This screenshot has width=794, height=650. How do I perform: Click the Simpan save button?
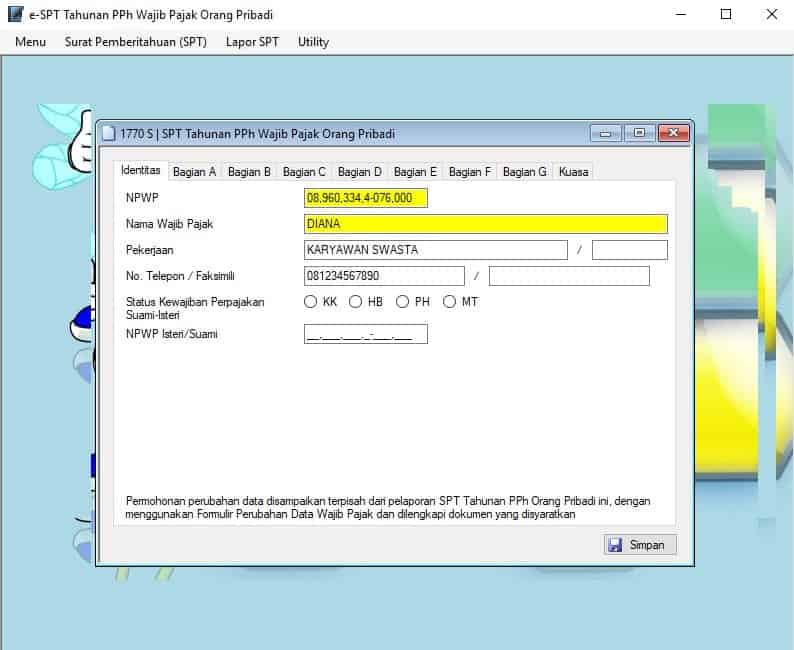click(640, 545)
